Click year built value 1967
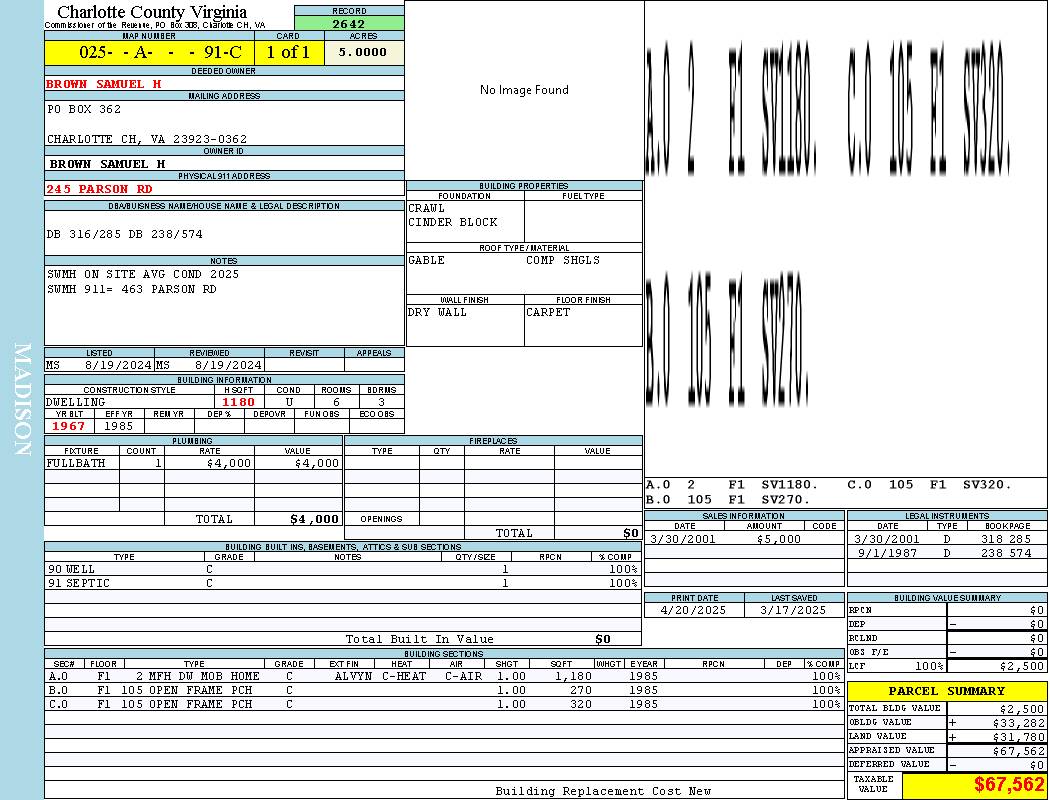This screenshot has width=1050, height=800. (x=69, y=426)
